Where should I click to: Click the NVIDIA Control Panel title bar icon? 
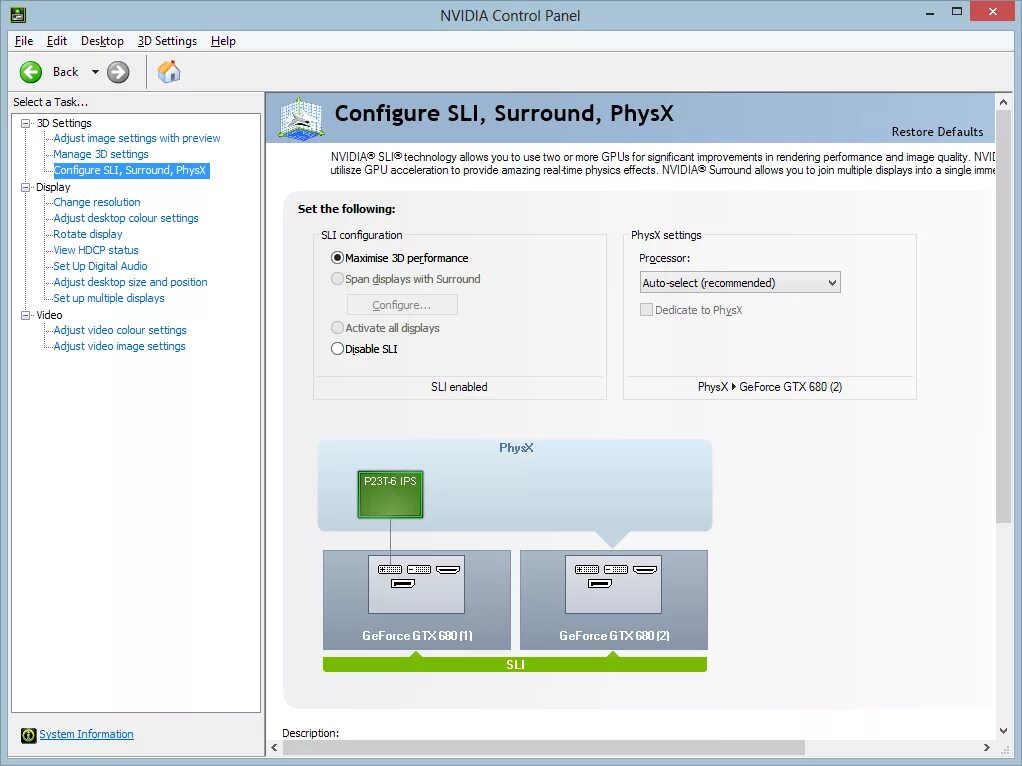pos(18,14)
